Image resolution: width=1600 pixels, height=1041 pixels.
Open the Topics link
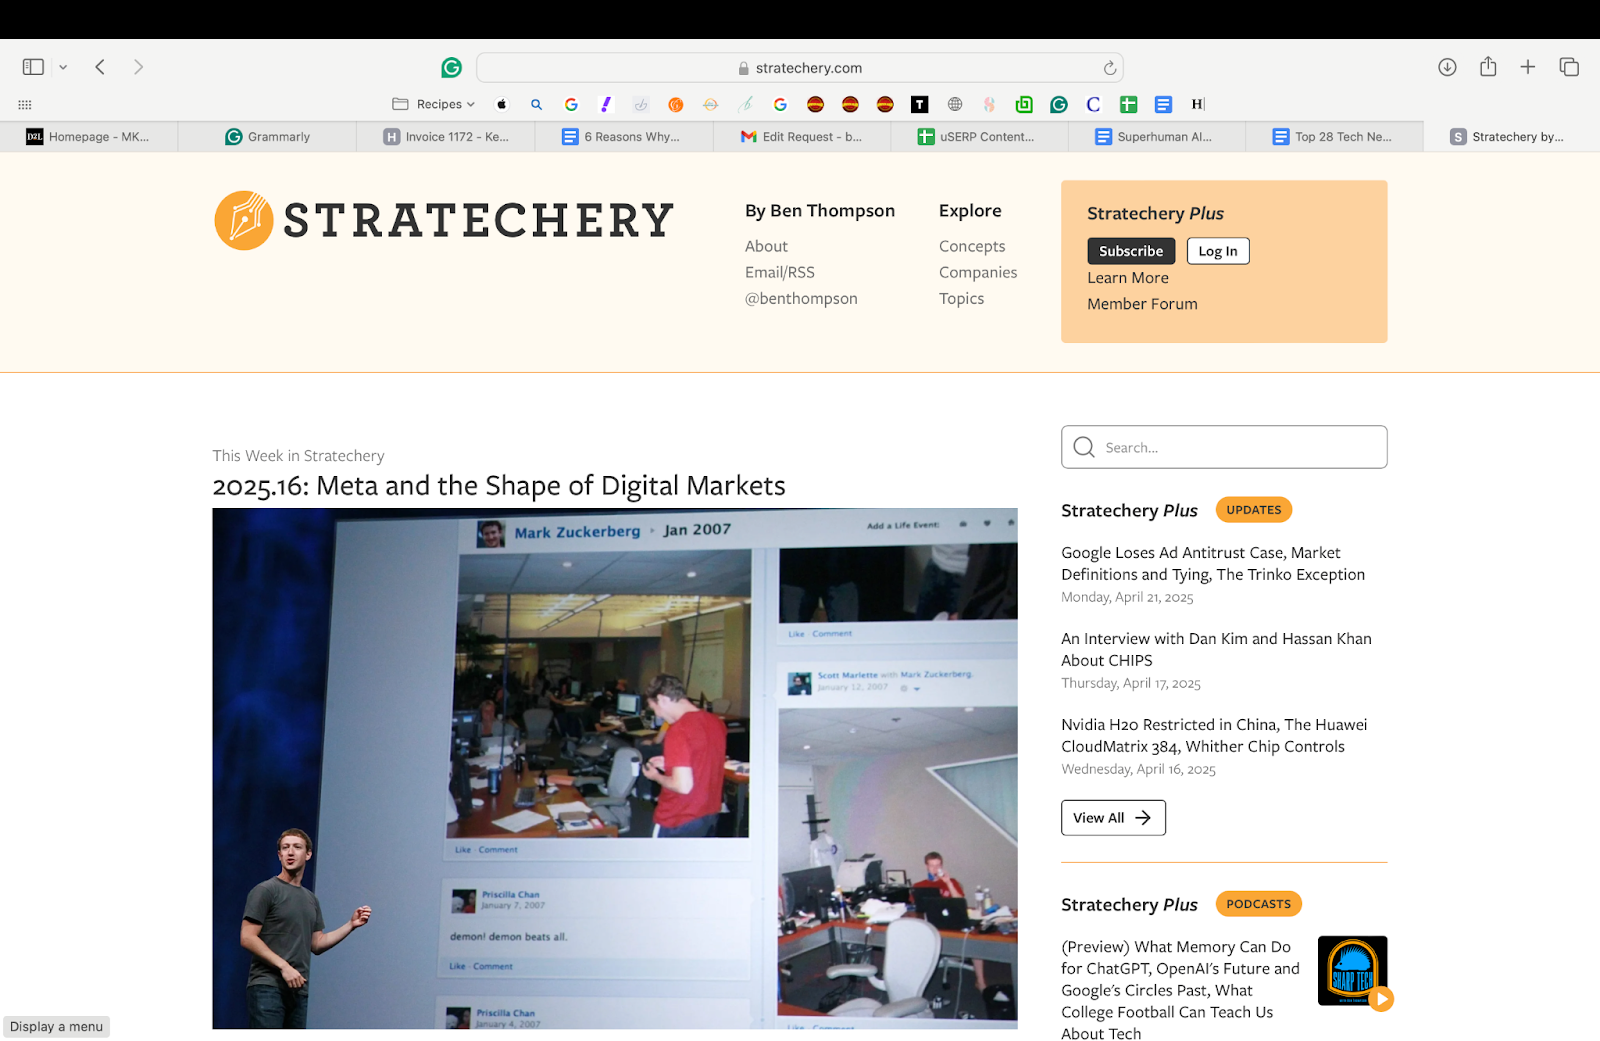tap(962, 298)
